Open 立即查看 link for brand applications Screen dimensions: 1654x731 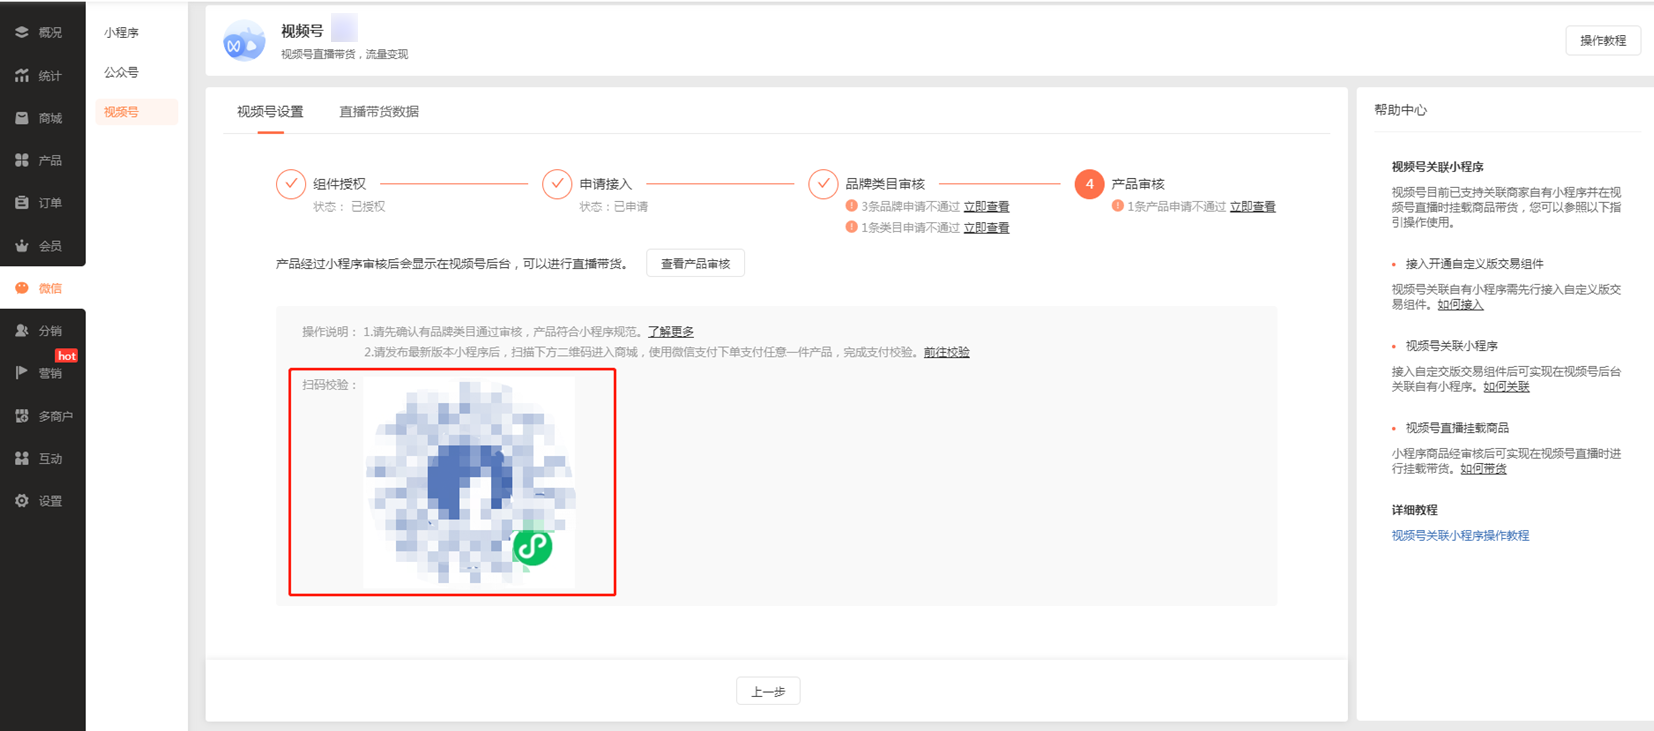pos(986,207)
